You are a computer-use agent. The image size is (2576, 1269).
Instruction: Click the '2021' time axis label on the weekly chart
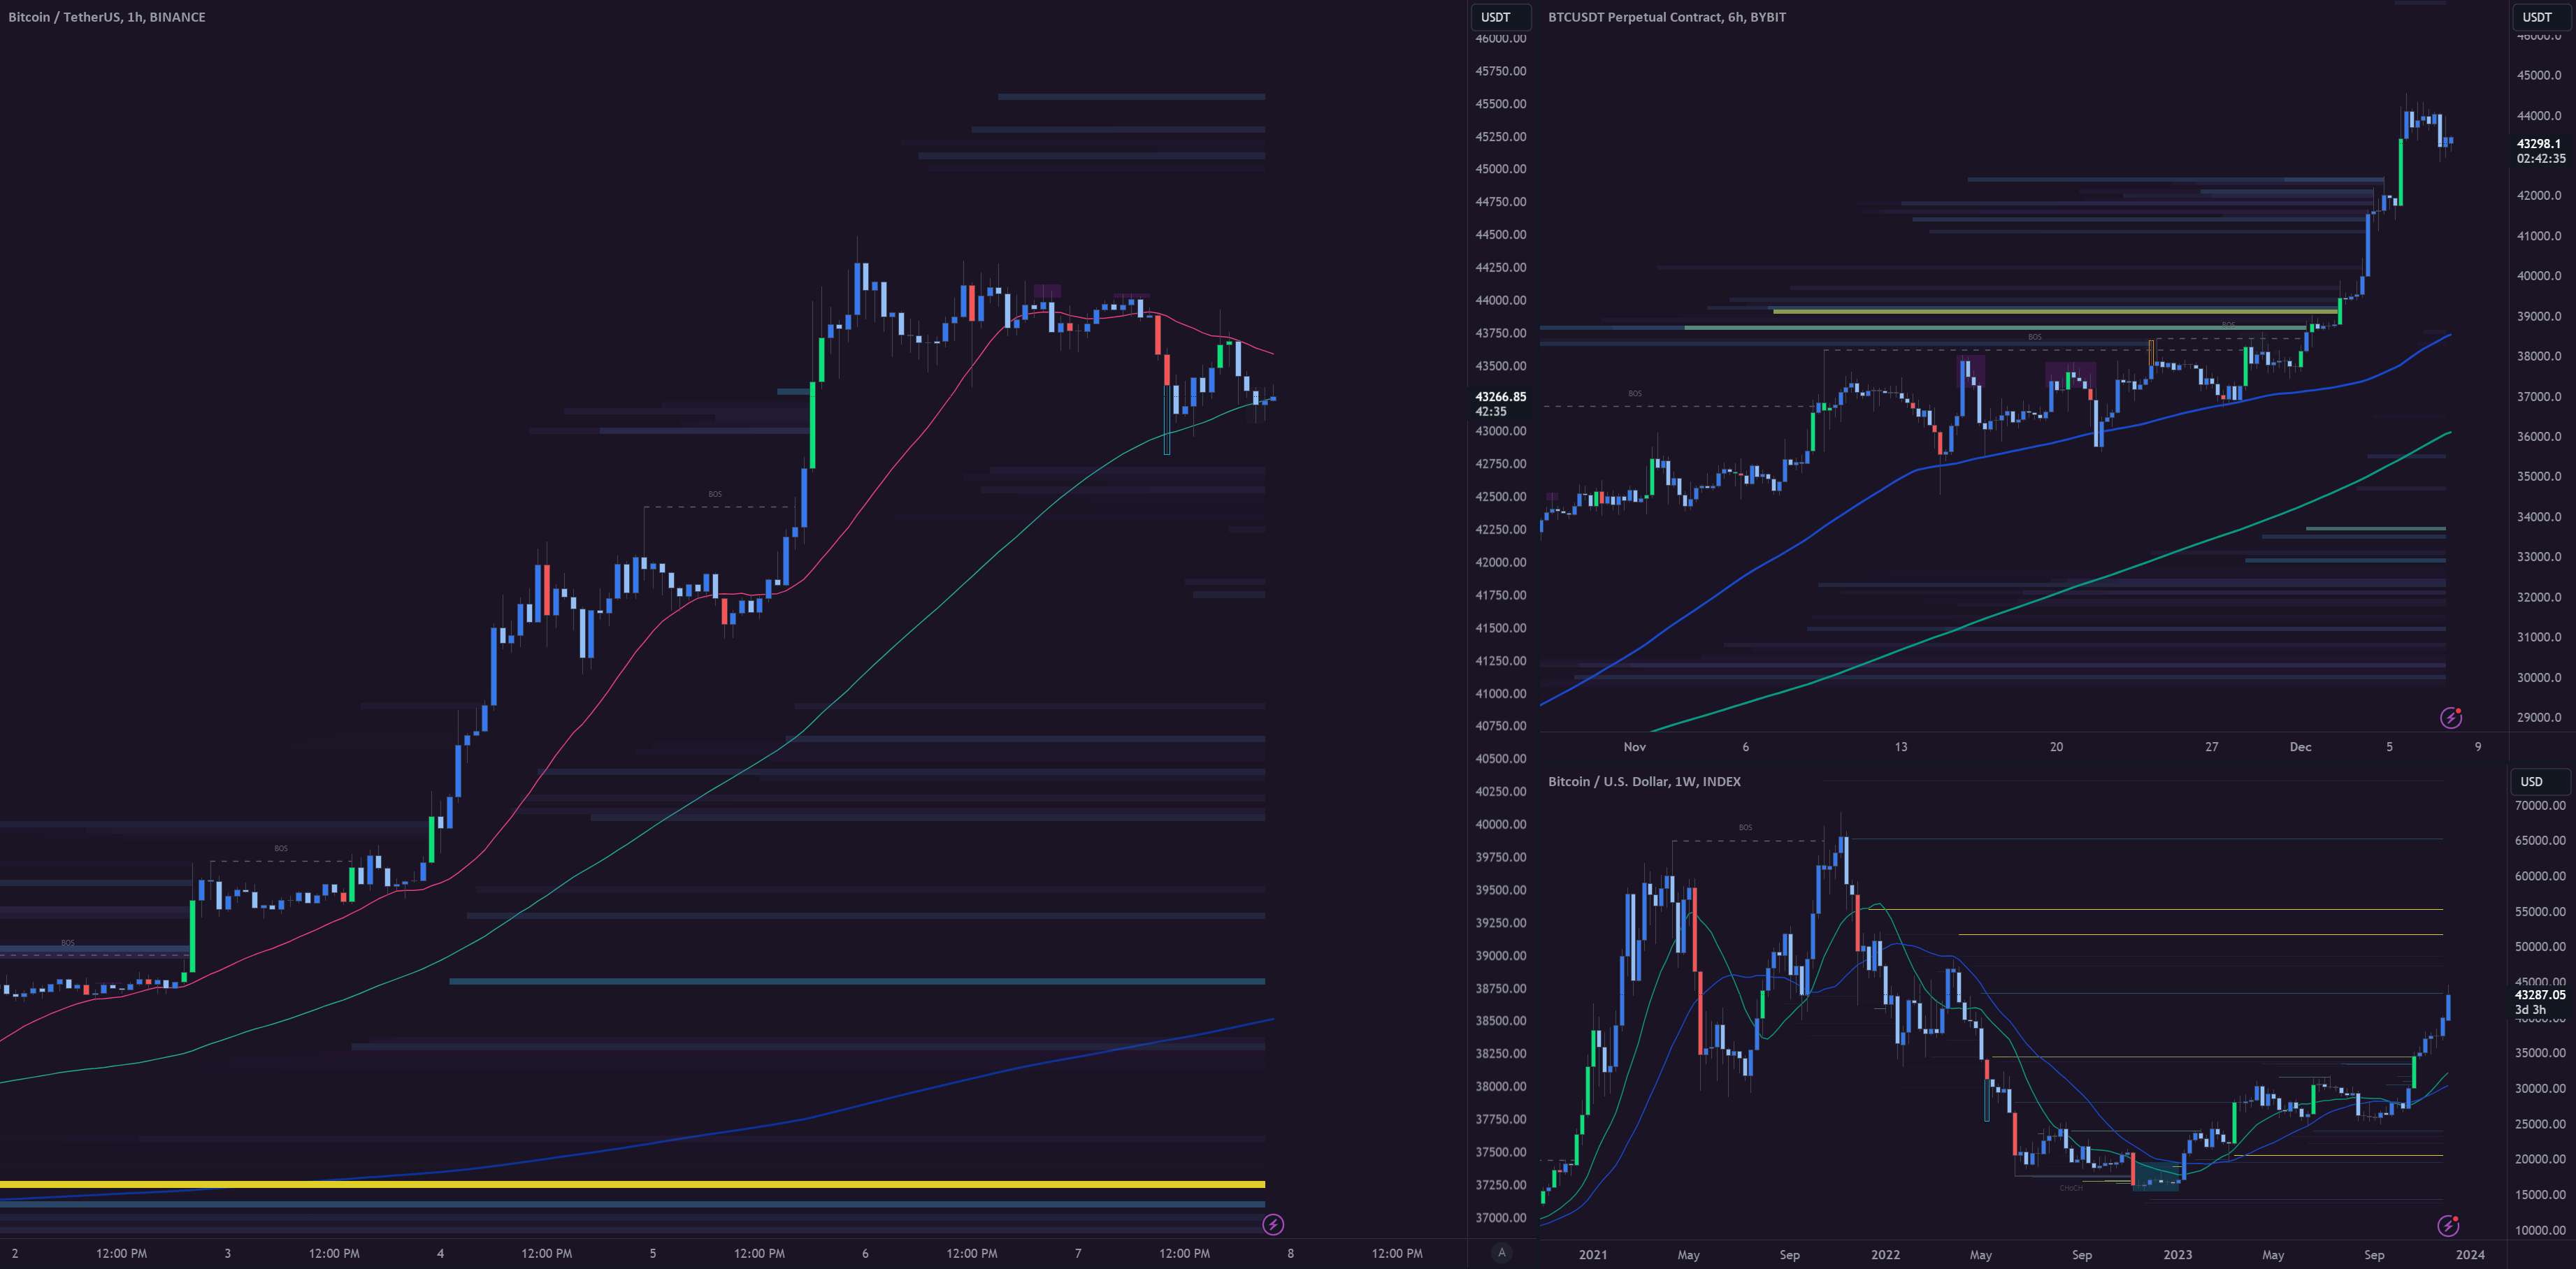click(1593, 1254)
